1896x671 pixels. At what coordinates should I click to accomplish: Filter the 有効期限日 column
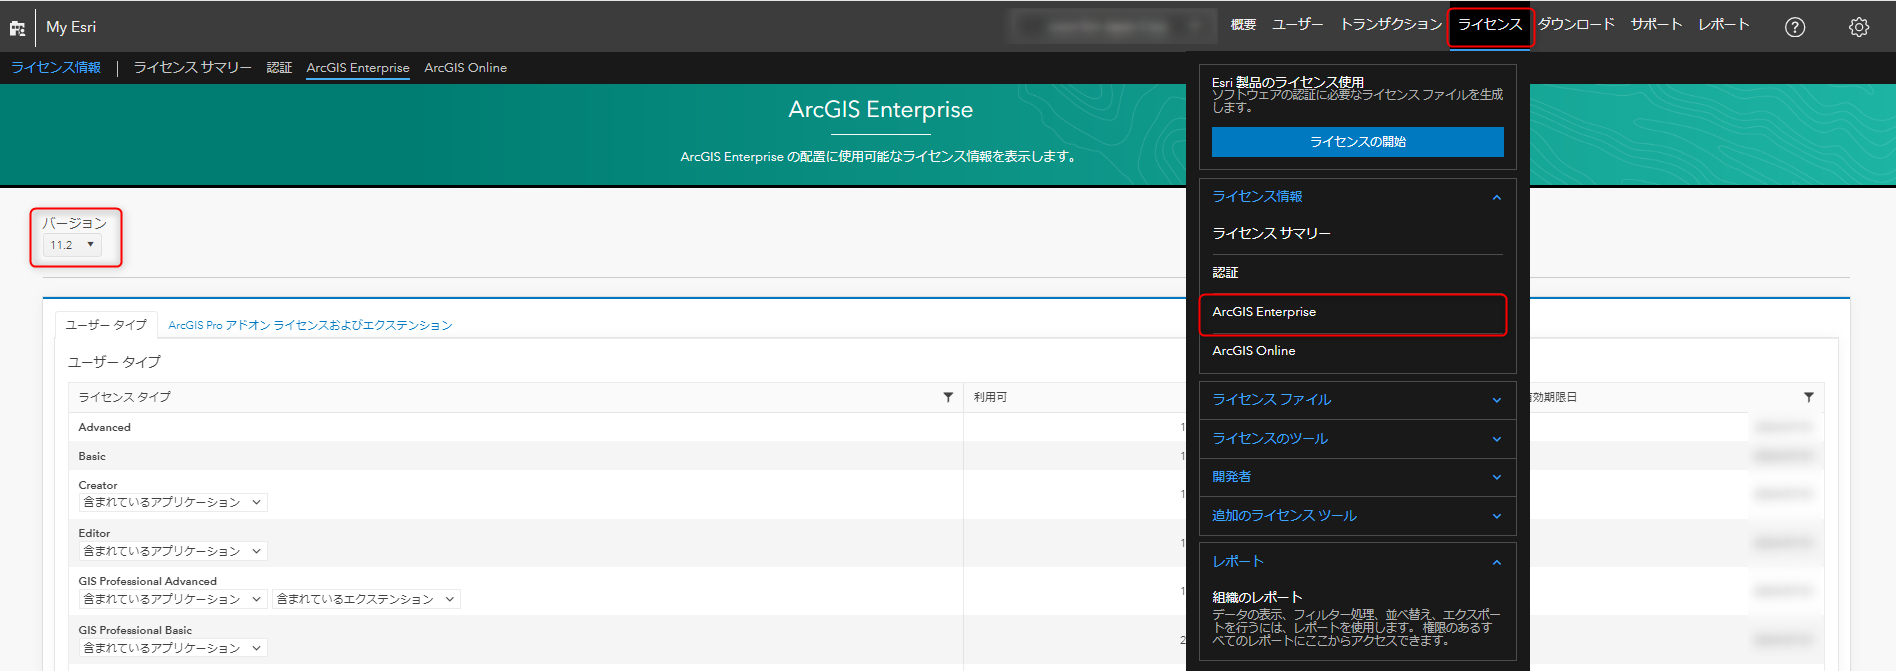coord(1808,397)
